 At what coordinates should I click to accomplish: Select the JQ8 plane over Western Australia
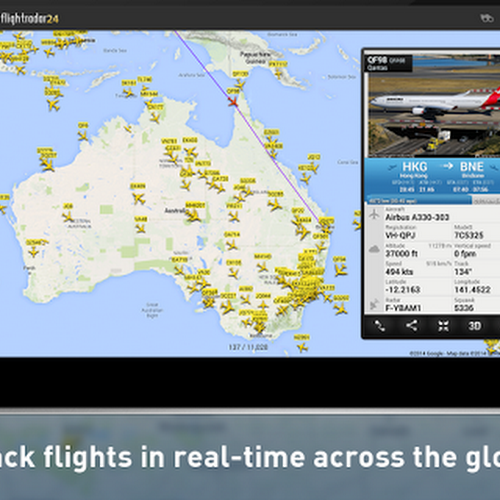(68, 217)
